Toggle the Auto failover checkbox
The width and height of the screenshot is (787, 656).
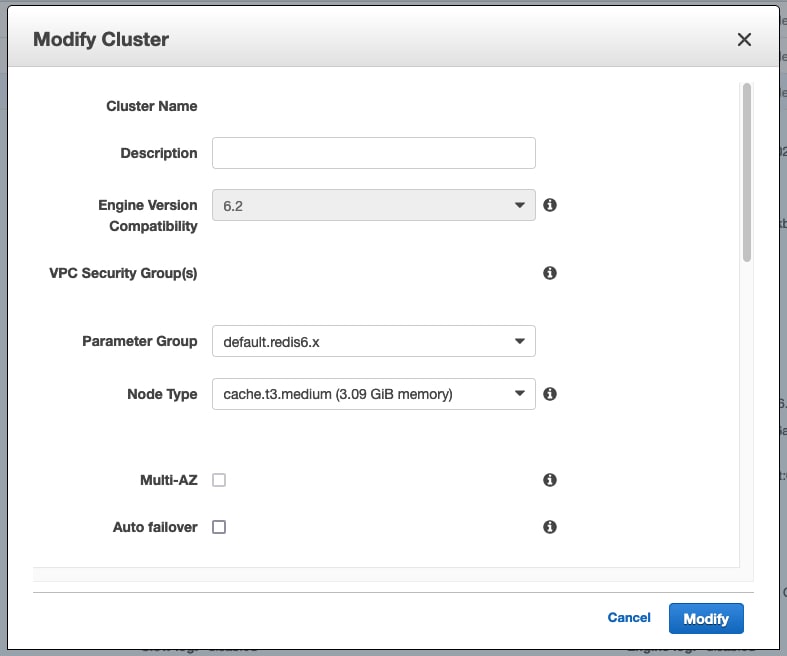tap(219, 527)
